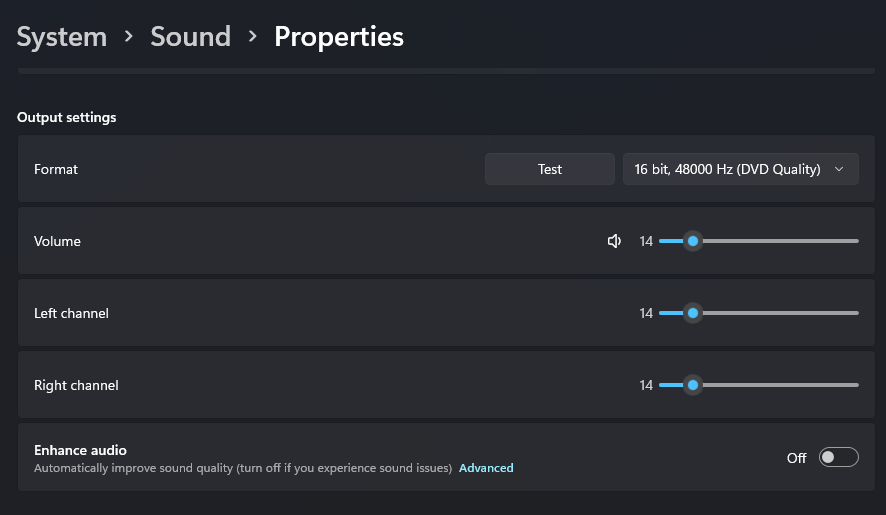Click the Enhance audio title
Viewport: 886px width, 515px height.
click(x=80, y=451)
